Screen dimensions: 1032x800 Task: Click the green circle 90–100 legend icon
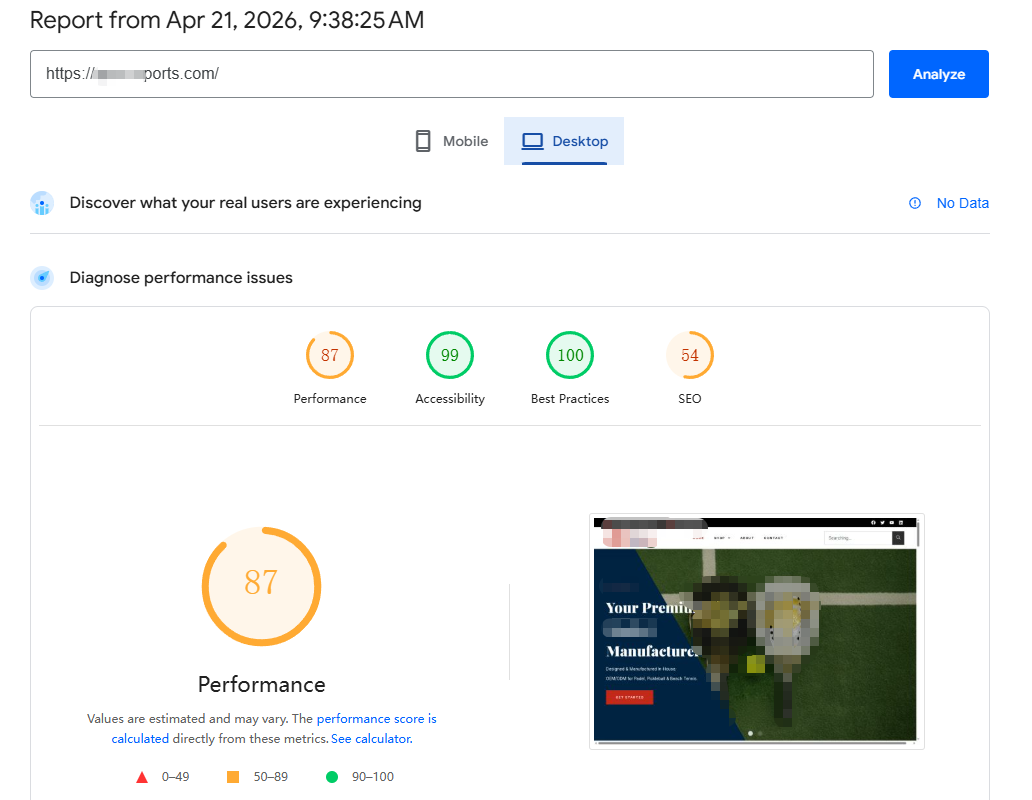coord(332,777)
